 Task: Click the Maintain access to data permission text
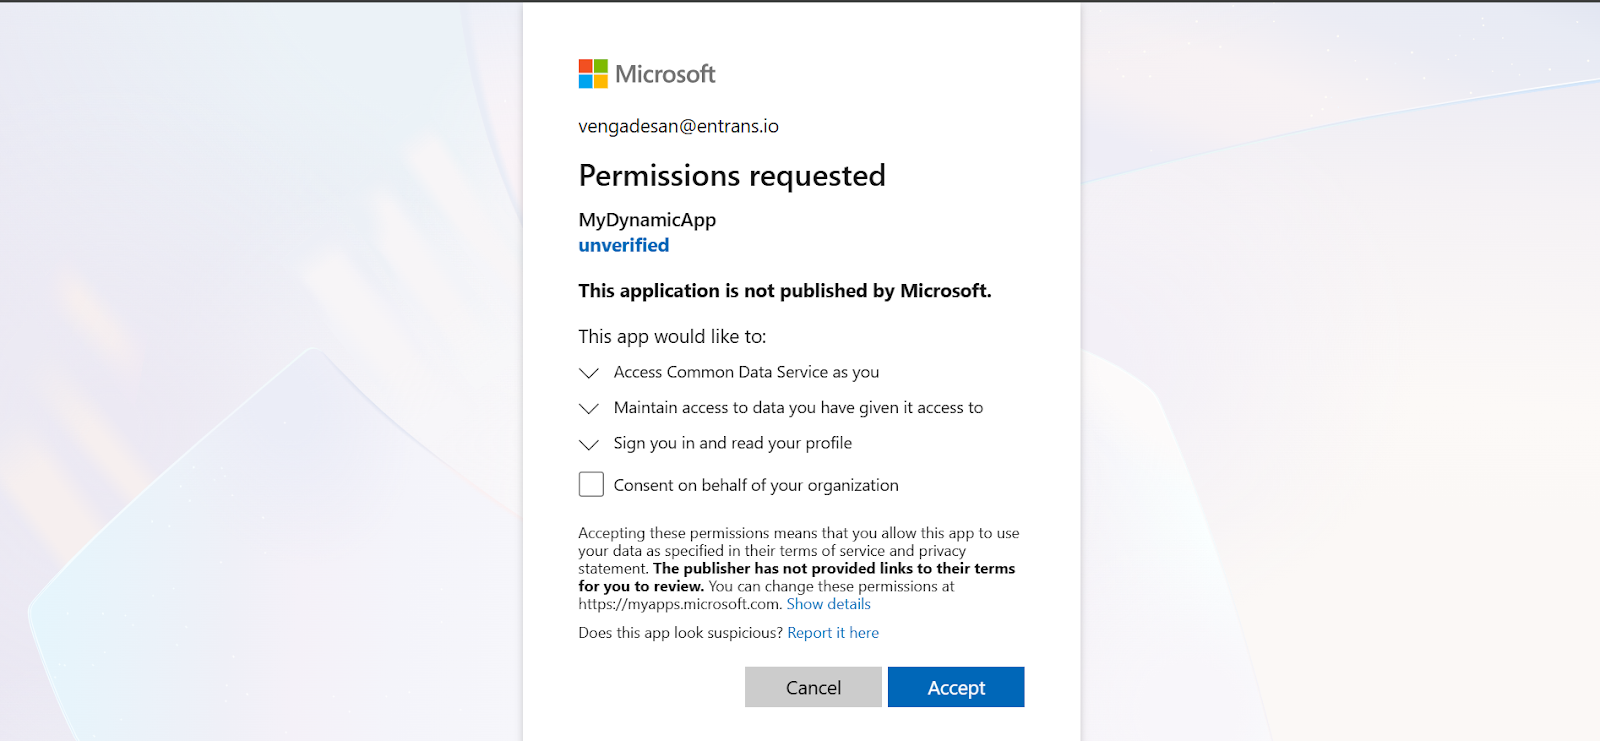coord(798,408)
